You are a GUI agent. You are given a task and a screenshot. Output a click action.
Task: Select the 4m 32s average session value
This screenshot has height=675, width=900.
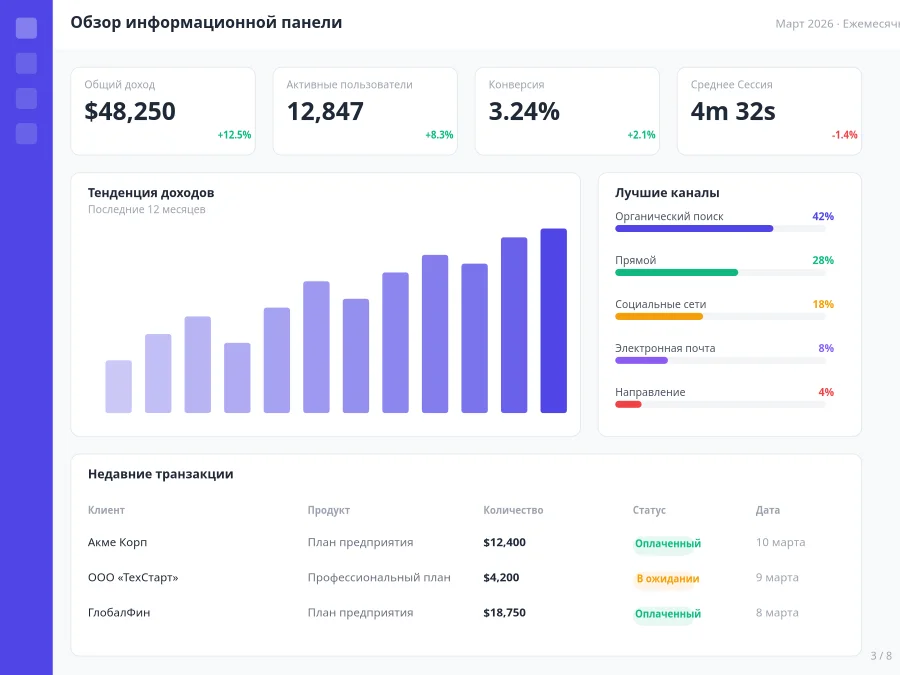pyautogui.click(x=733, y=111)
